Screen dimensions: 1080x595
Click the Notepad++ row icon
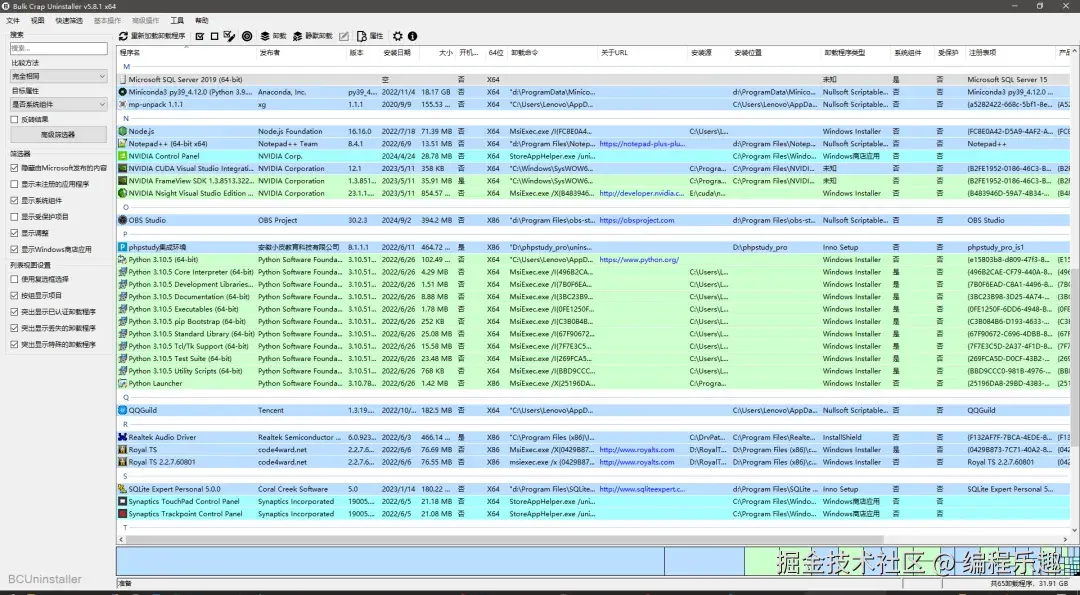point(123,143)
